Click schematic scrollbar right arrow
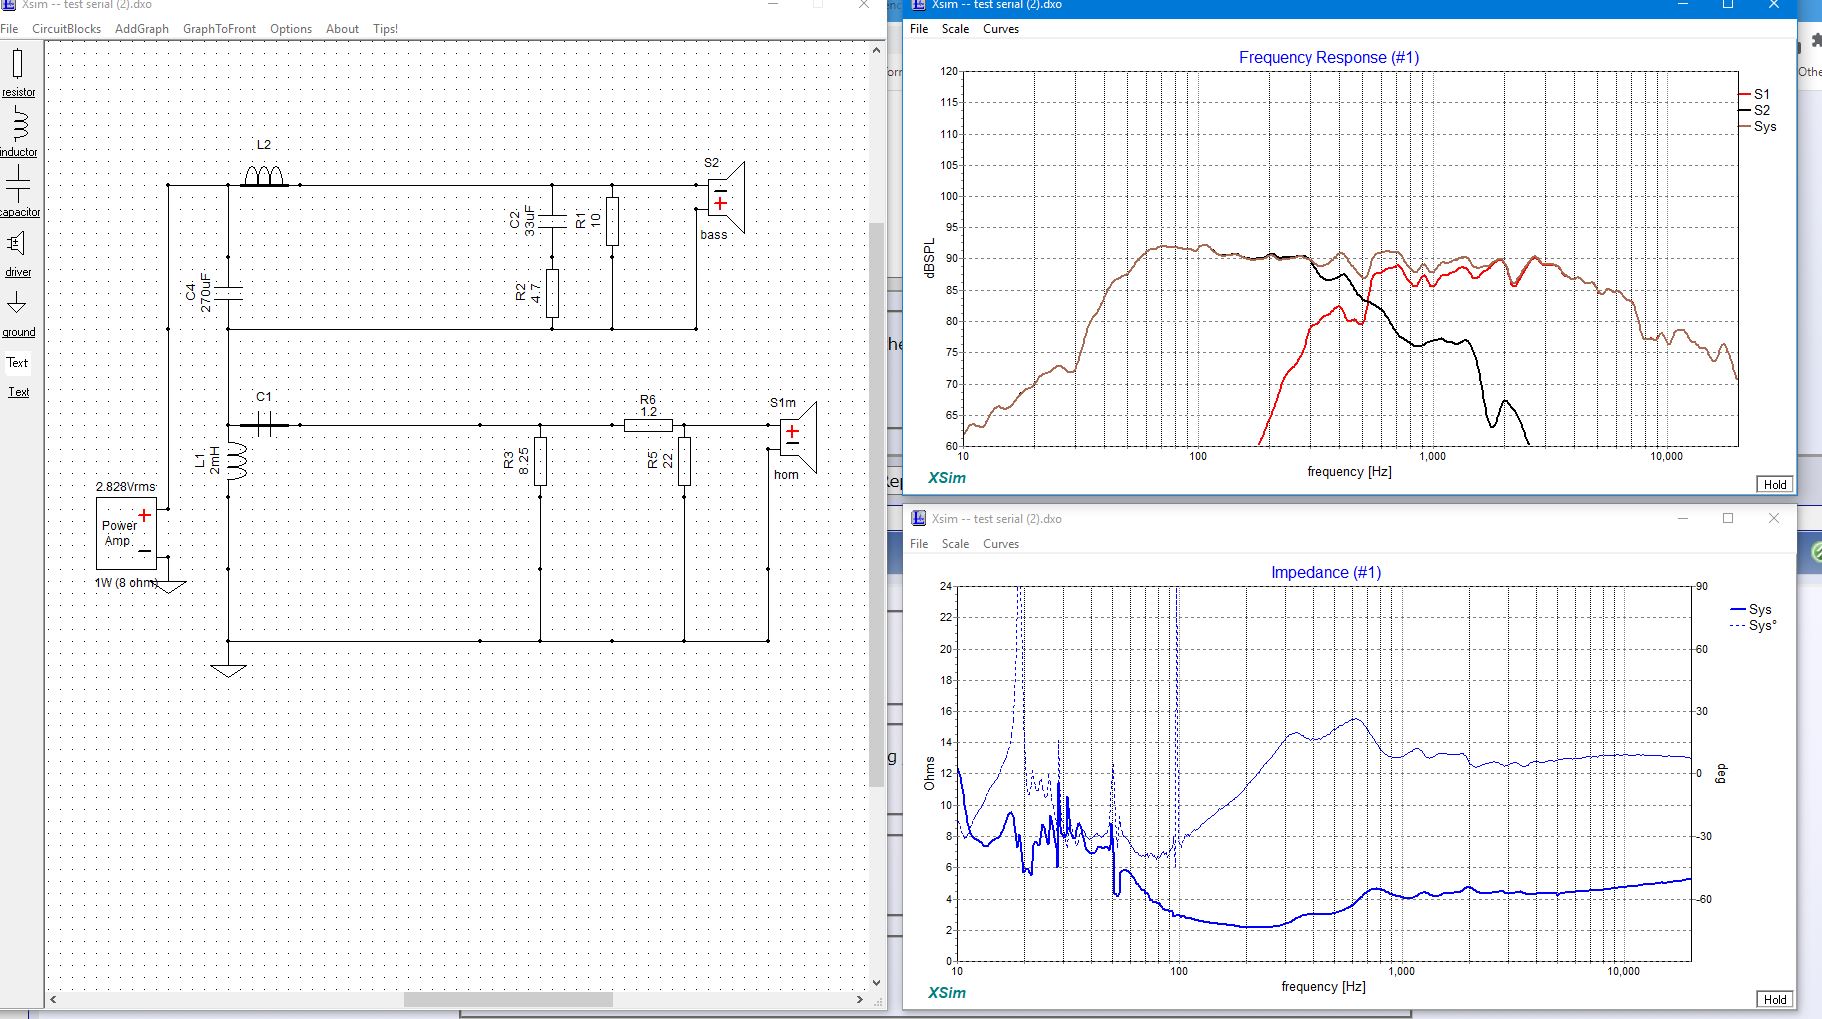 coord(860,999)
